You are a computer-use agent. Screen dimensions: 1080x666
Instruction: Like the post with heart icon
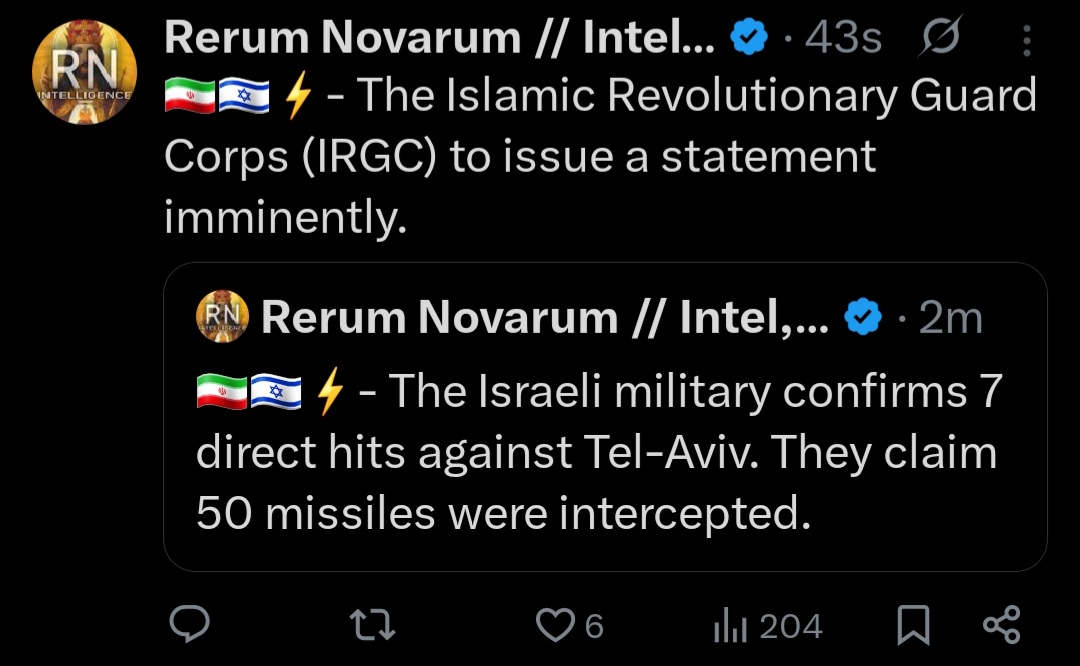tap(554, 625)
